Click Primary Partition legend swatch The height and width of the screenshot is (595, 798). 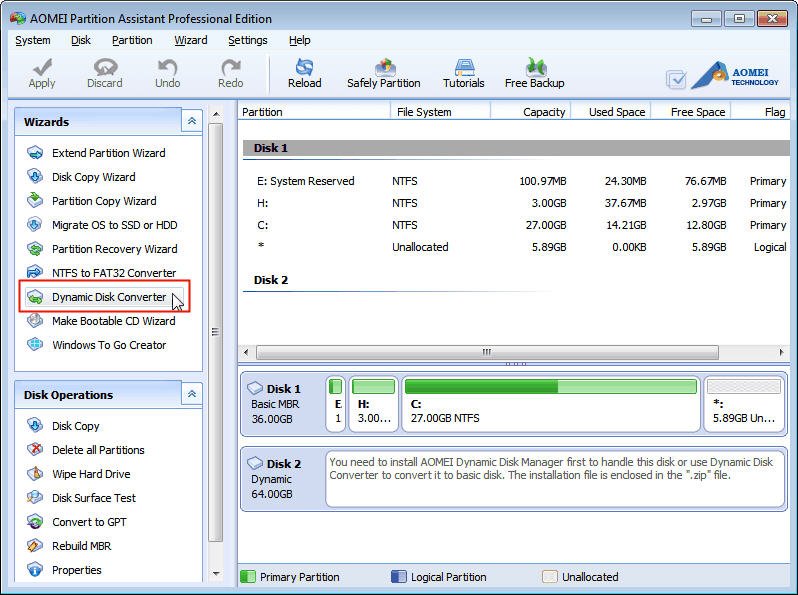(x=248, y=577)
